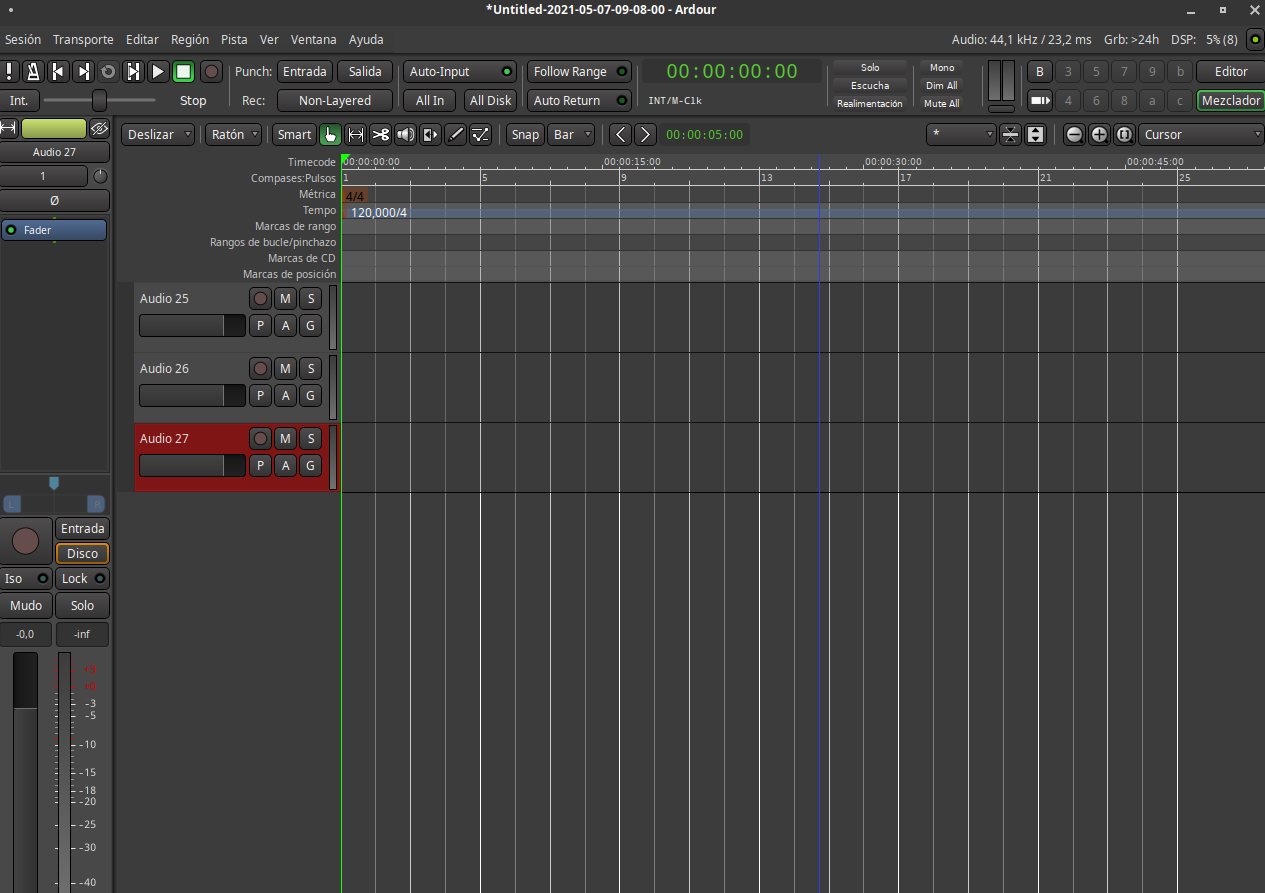This screenshot has height=893, width=1265.
Task: Click the Mezclador button
Action: tap(1230, 101)
